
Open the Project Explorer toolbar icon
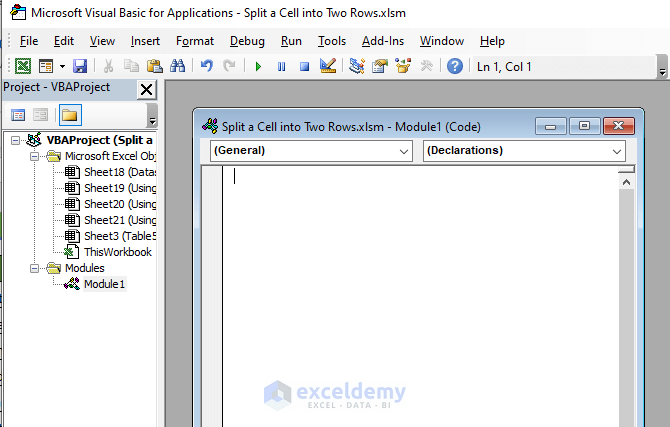(356, 66)
